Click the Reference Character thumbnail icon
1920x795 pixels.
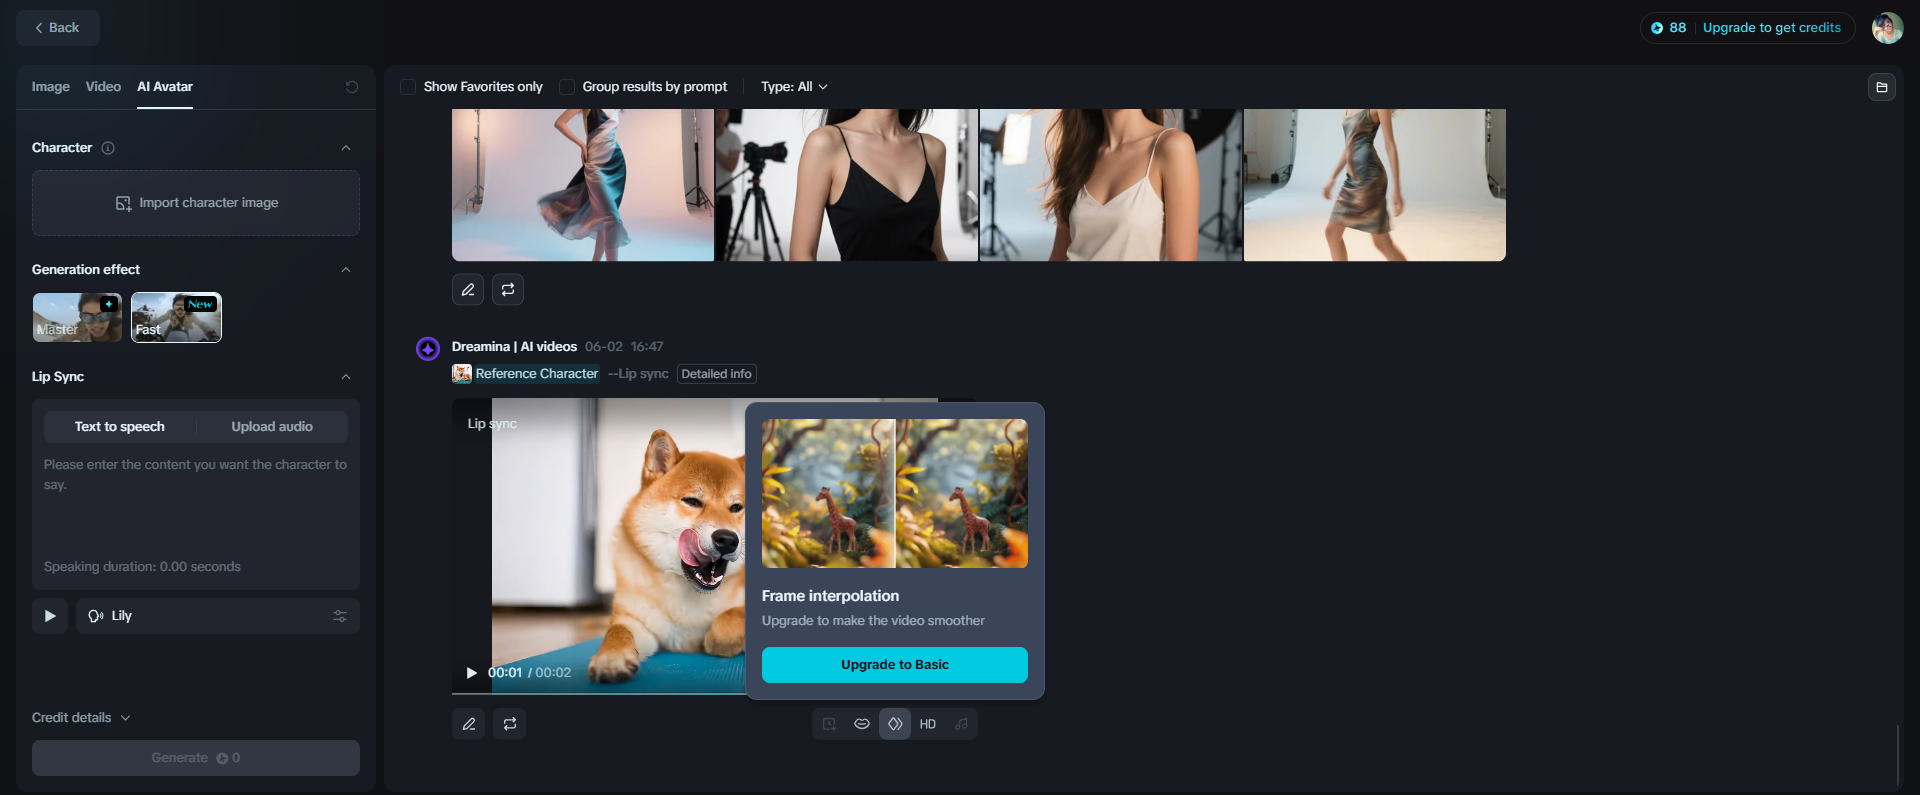click(462, 374)
